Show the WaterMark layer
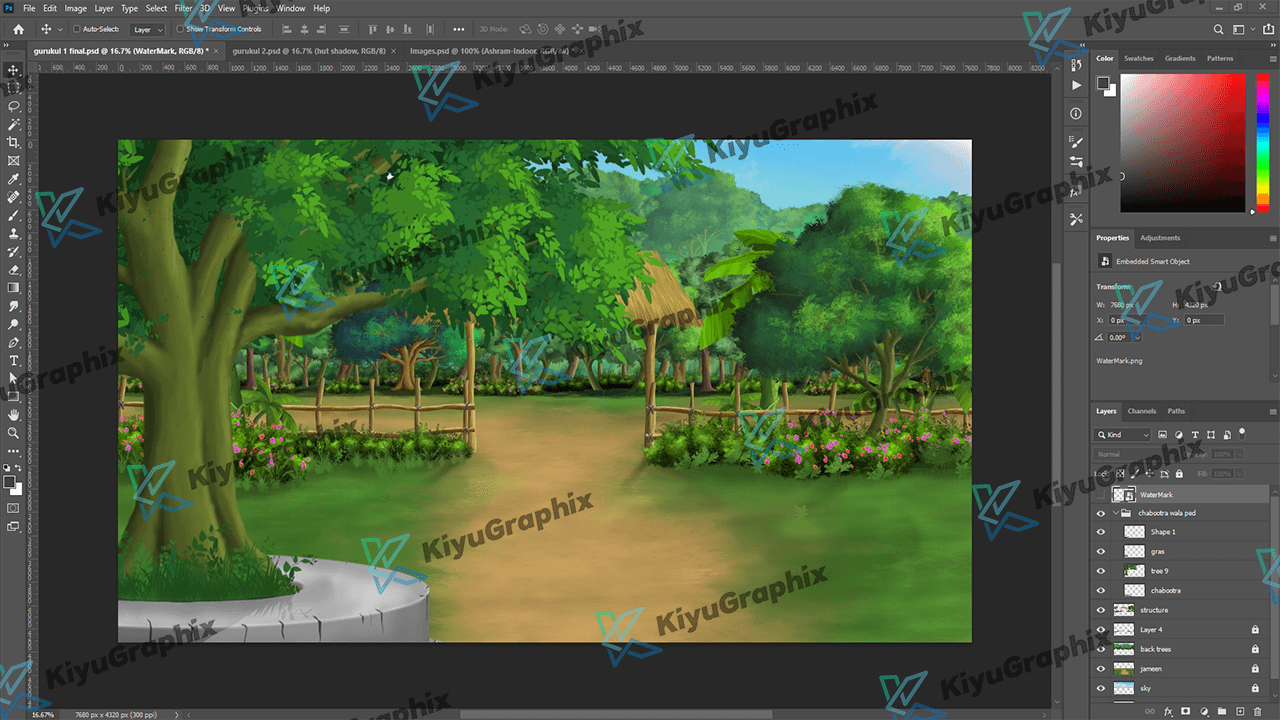This screenshot has height=720, width=1280. 1101,494
